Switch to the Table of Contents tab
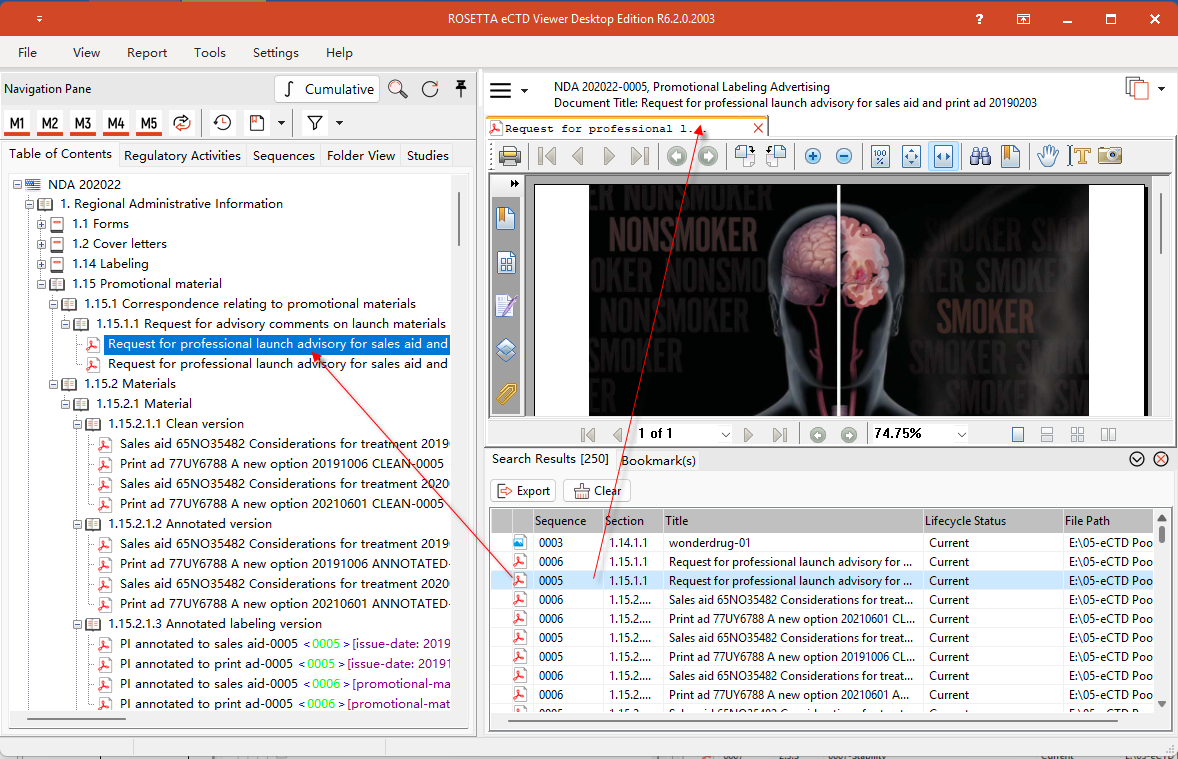The height and width of the screenshot is (759, 1178). (60, 154)
